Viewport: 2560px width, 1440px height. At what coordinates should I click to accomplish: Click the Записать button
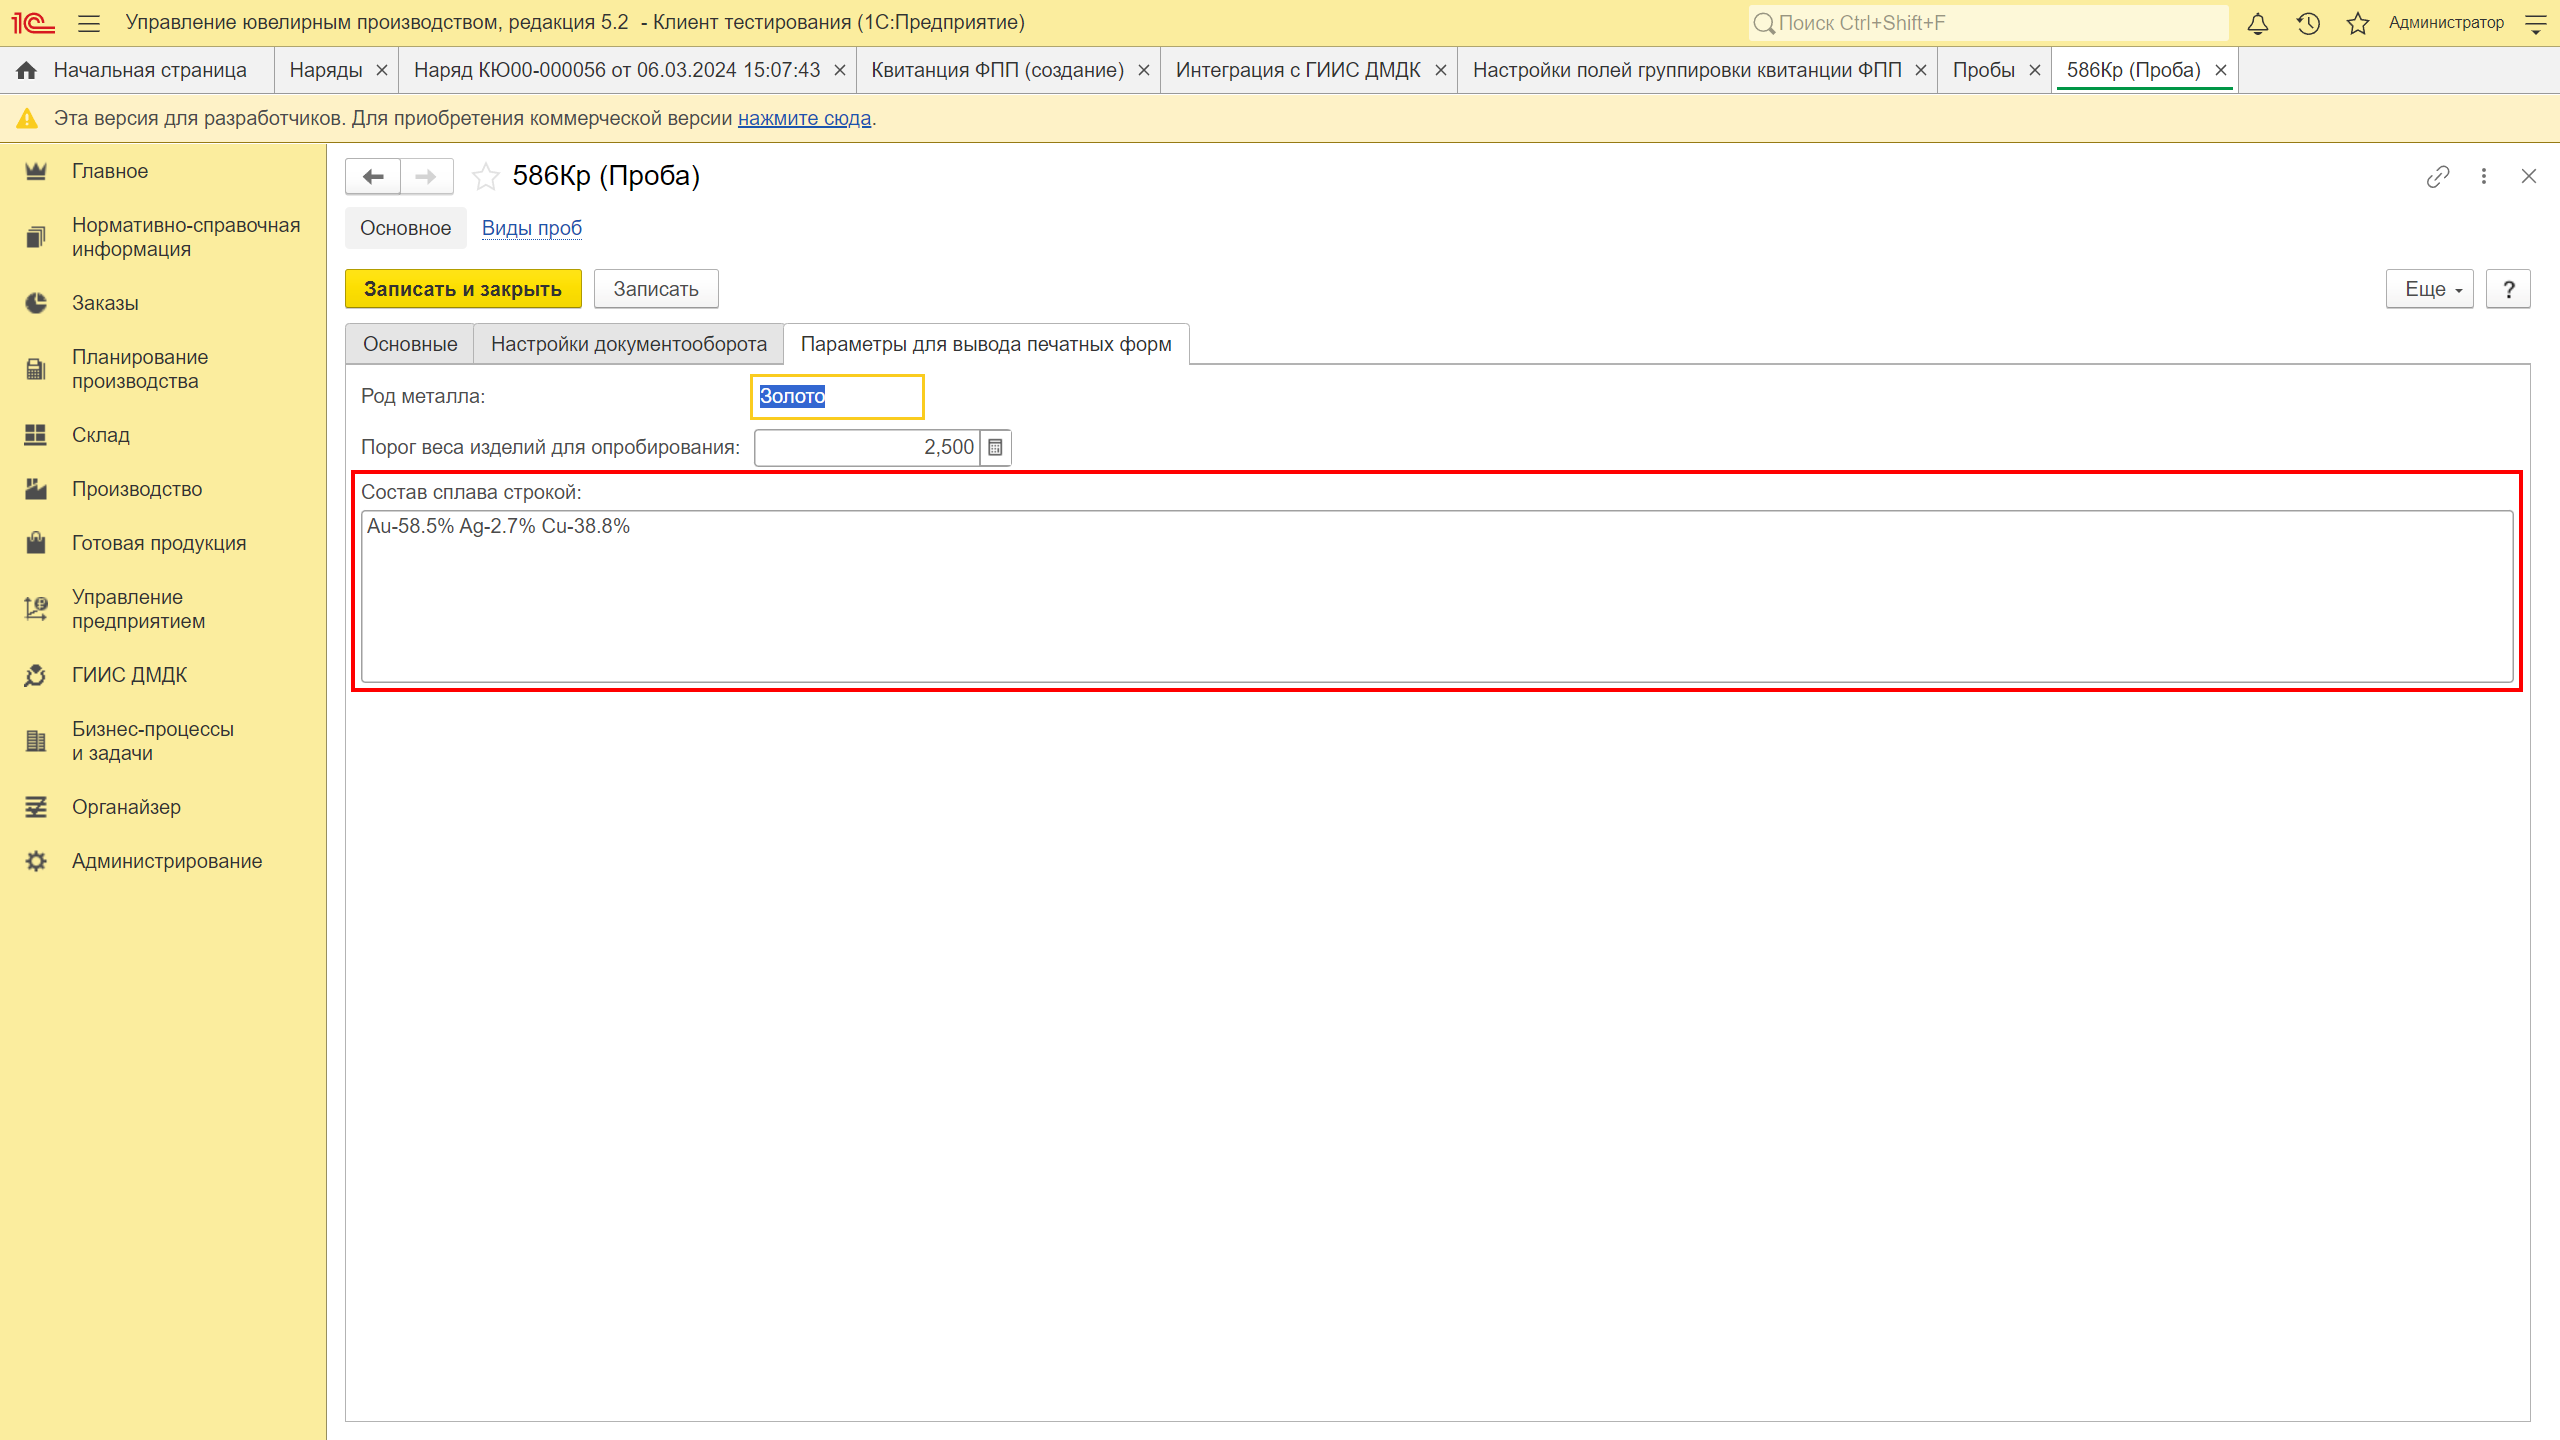(x=656, y=289)
